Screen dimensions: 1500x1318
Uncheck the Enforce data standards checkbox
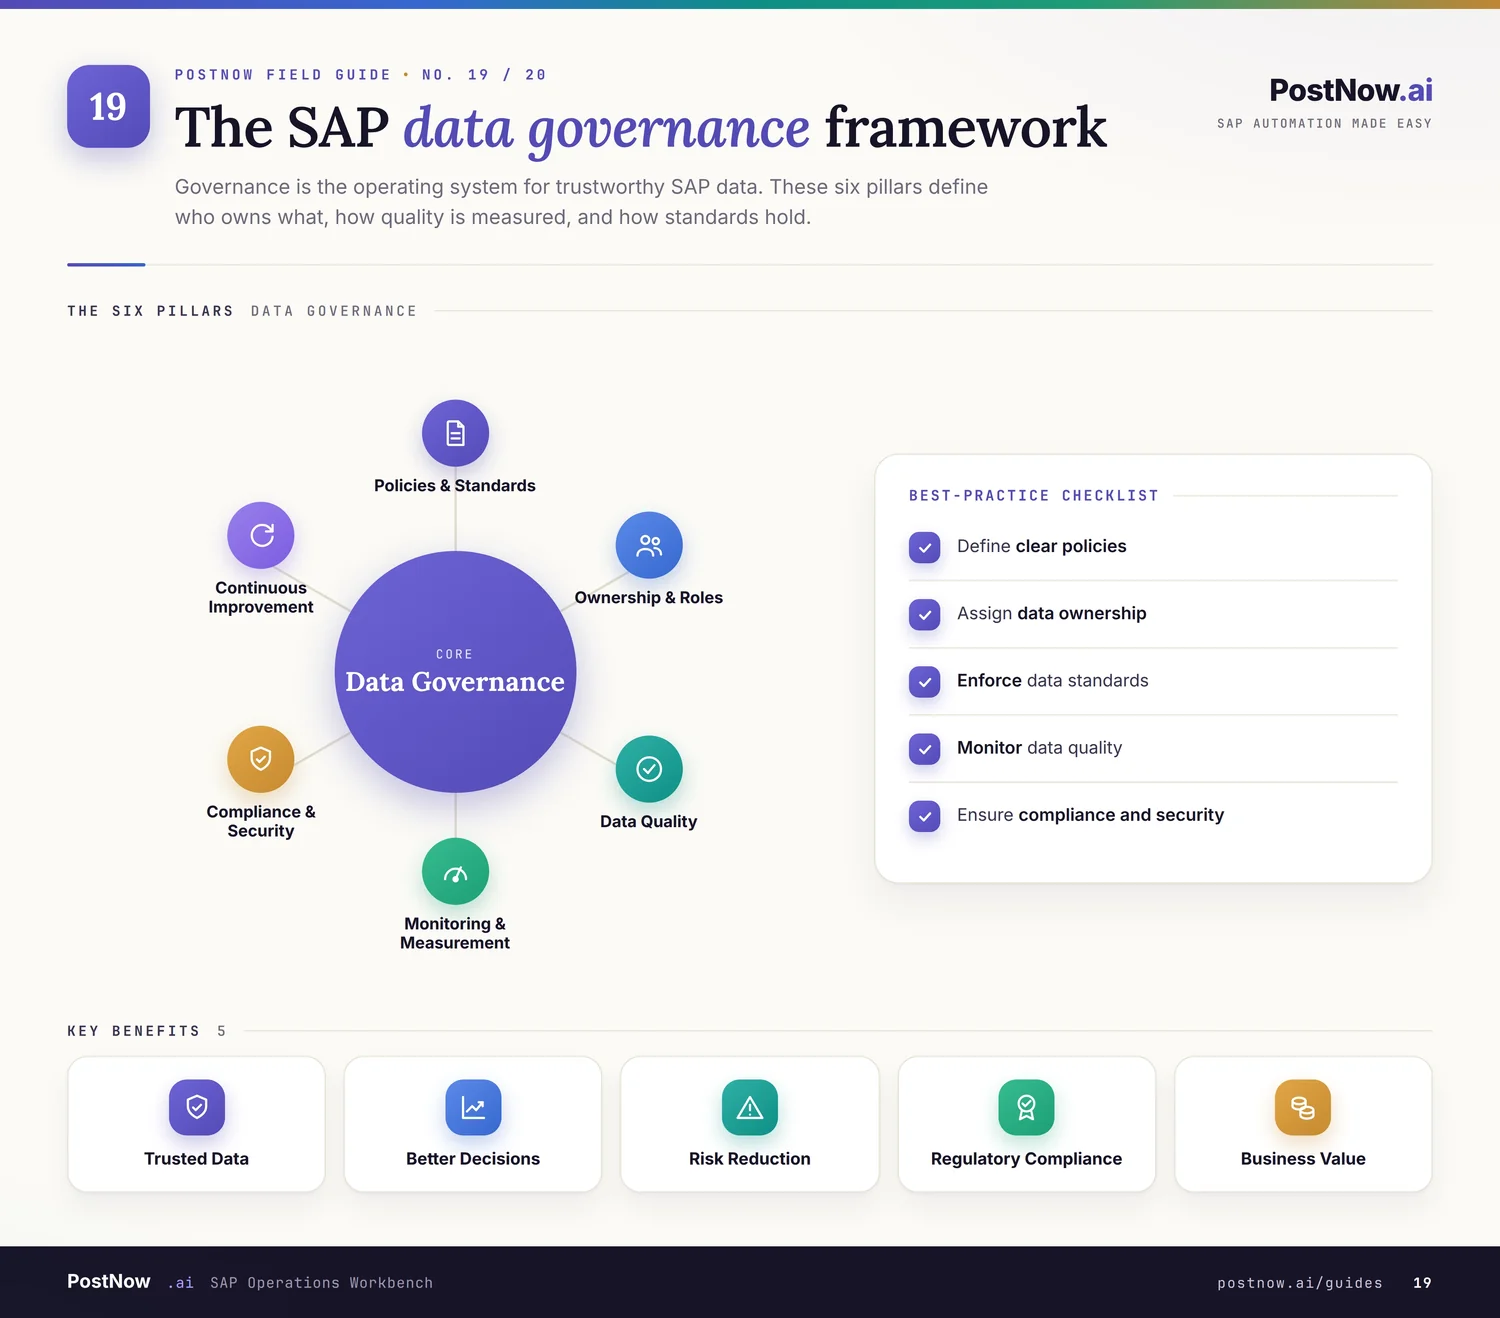(925, 681)
